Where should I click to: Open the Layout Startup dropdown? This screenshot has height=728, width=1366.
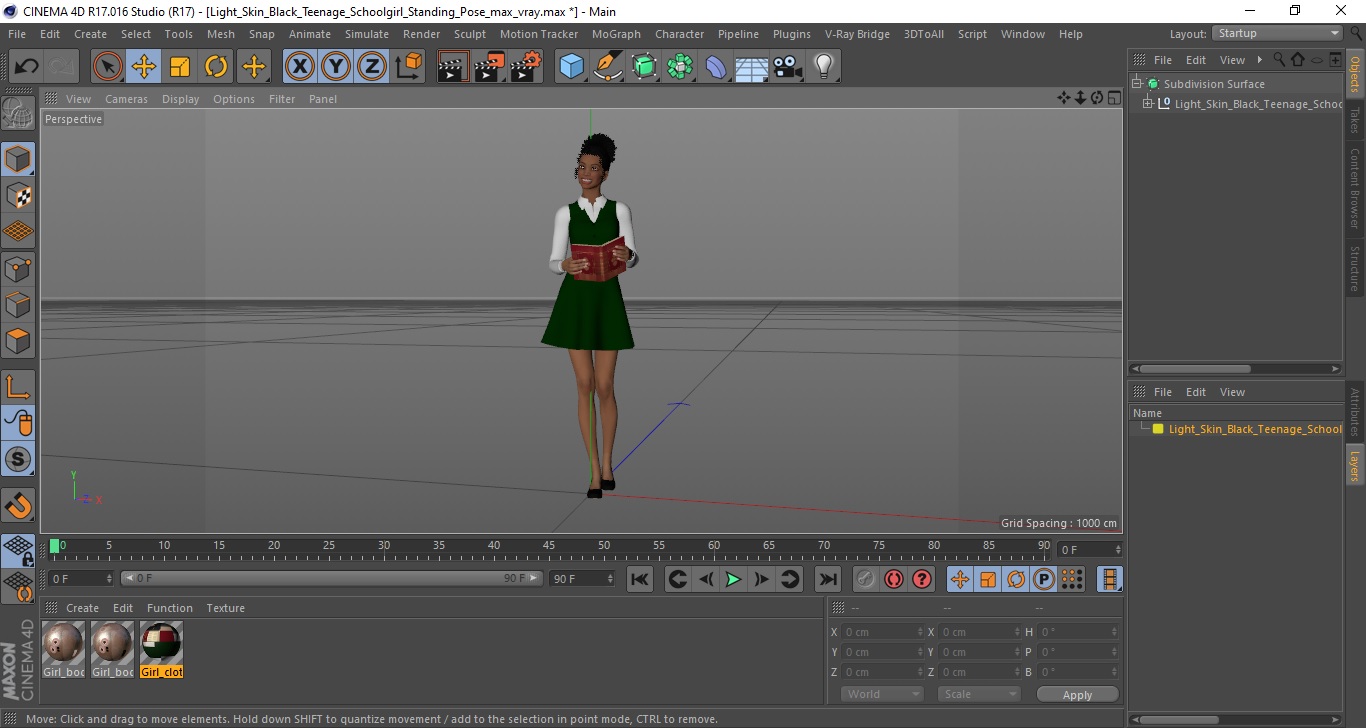point(1277,33)
